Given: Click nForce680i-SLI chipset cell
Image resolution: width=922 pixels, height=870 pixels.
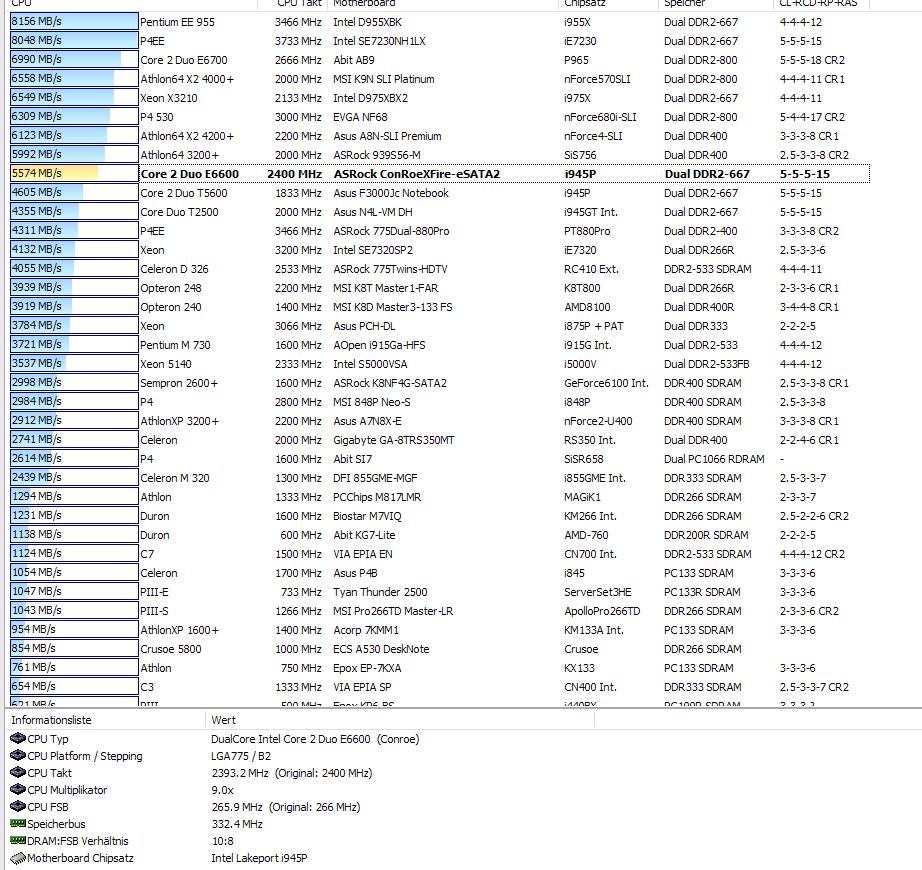Looking at the screenshot, I should (600, 117).
